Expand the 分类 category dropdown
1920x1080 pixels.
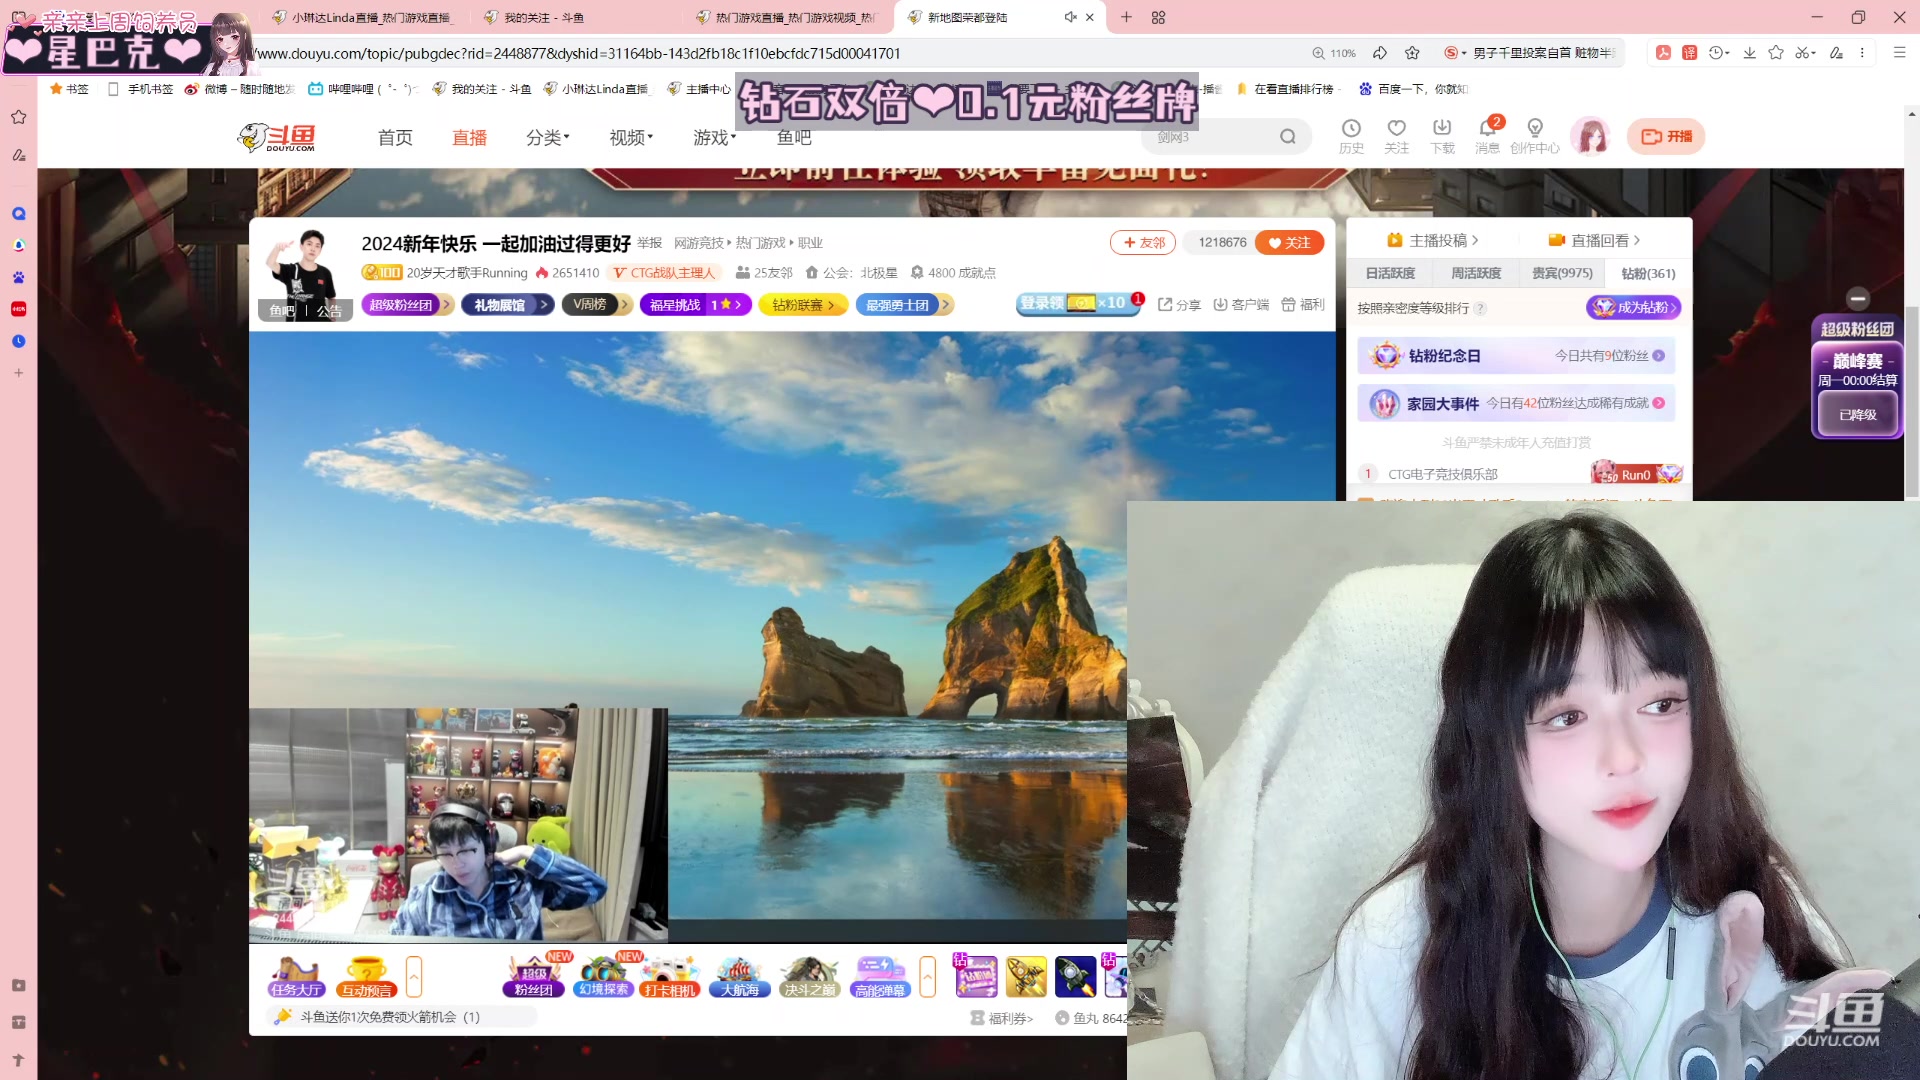click(x=548, y=137)
